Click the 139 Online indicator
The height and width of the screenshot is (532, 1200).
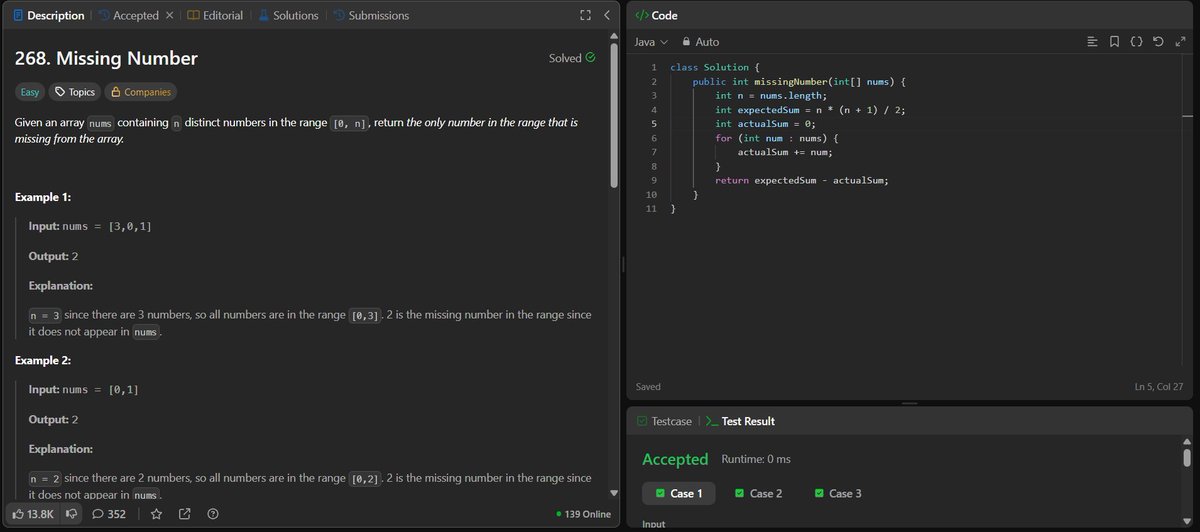point(583,514)
